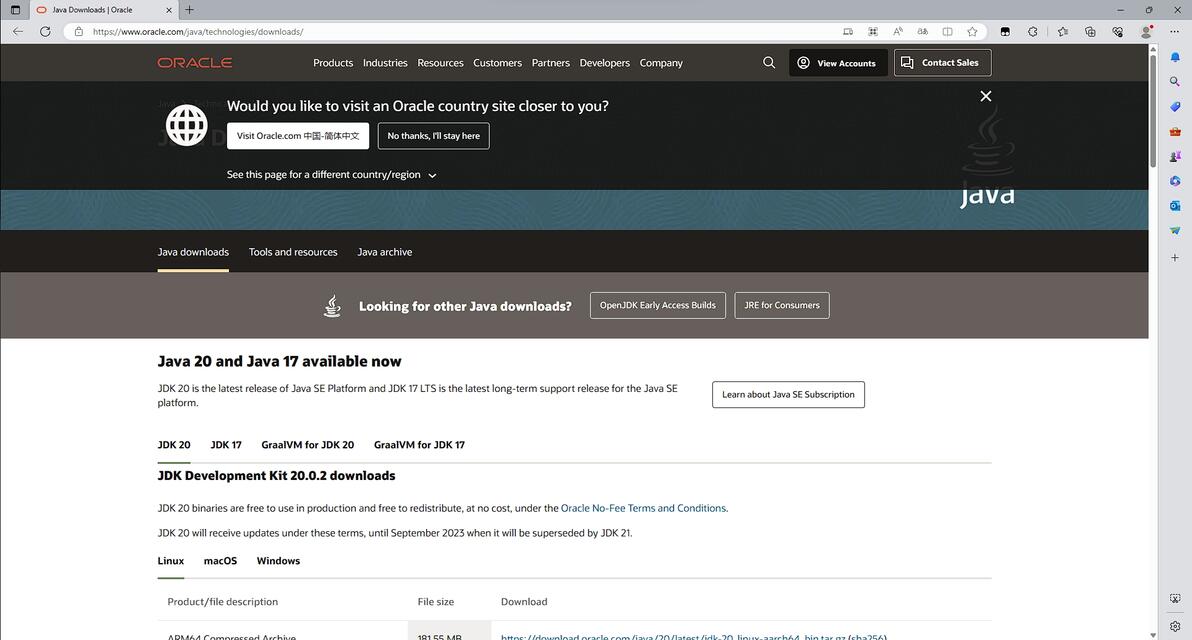The image size is (1192, 640).
Task: Open the Partners menu
Action: pyautogui.click(x=550, y=62)
